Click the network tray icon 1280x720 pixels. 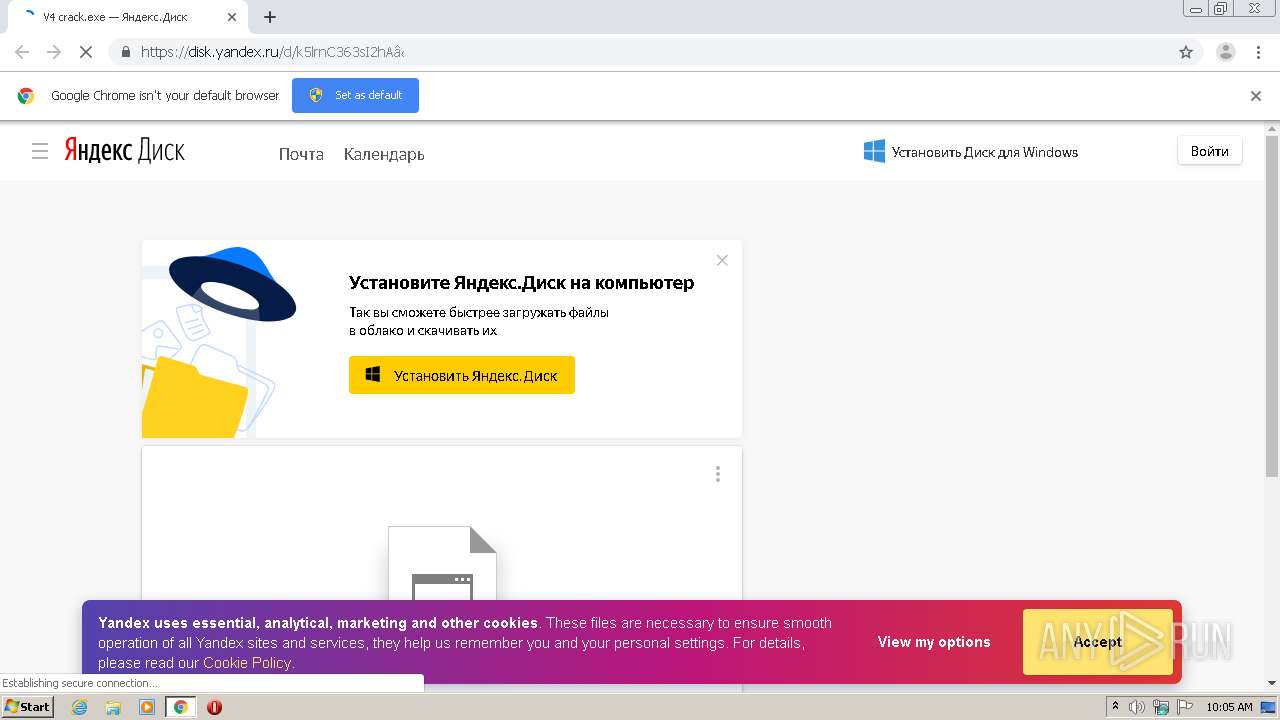(x=1161, y=707)
